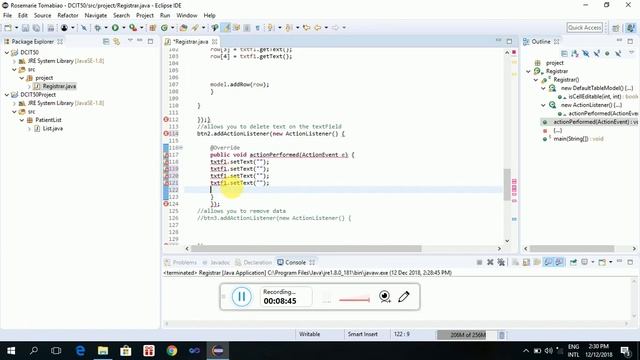Open the Source menu
This screenshot has height=360, width=640.
[42, 16]
